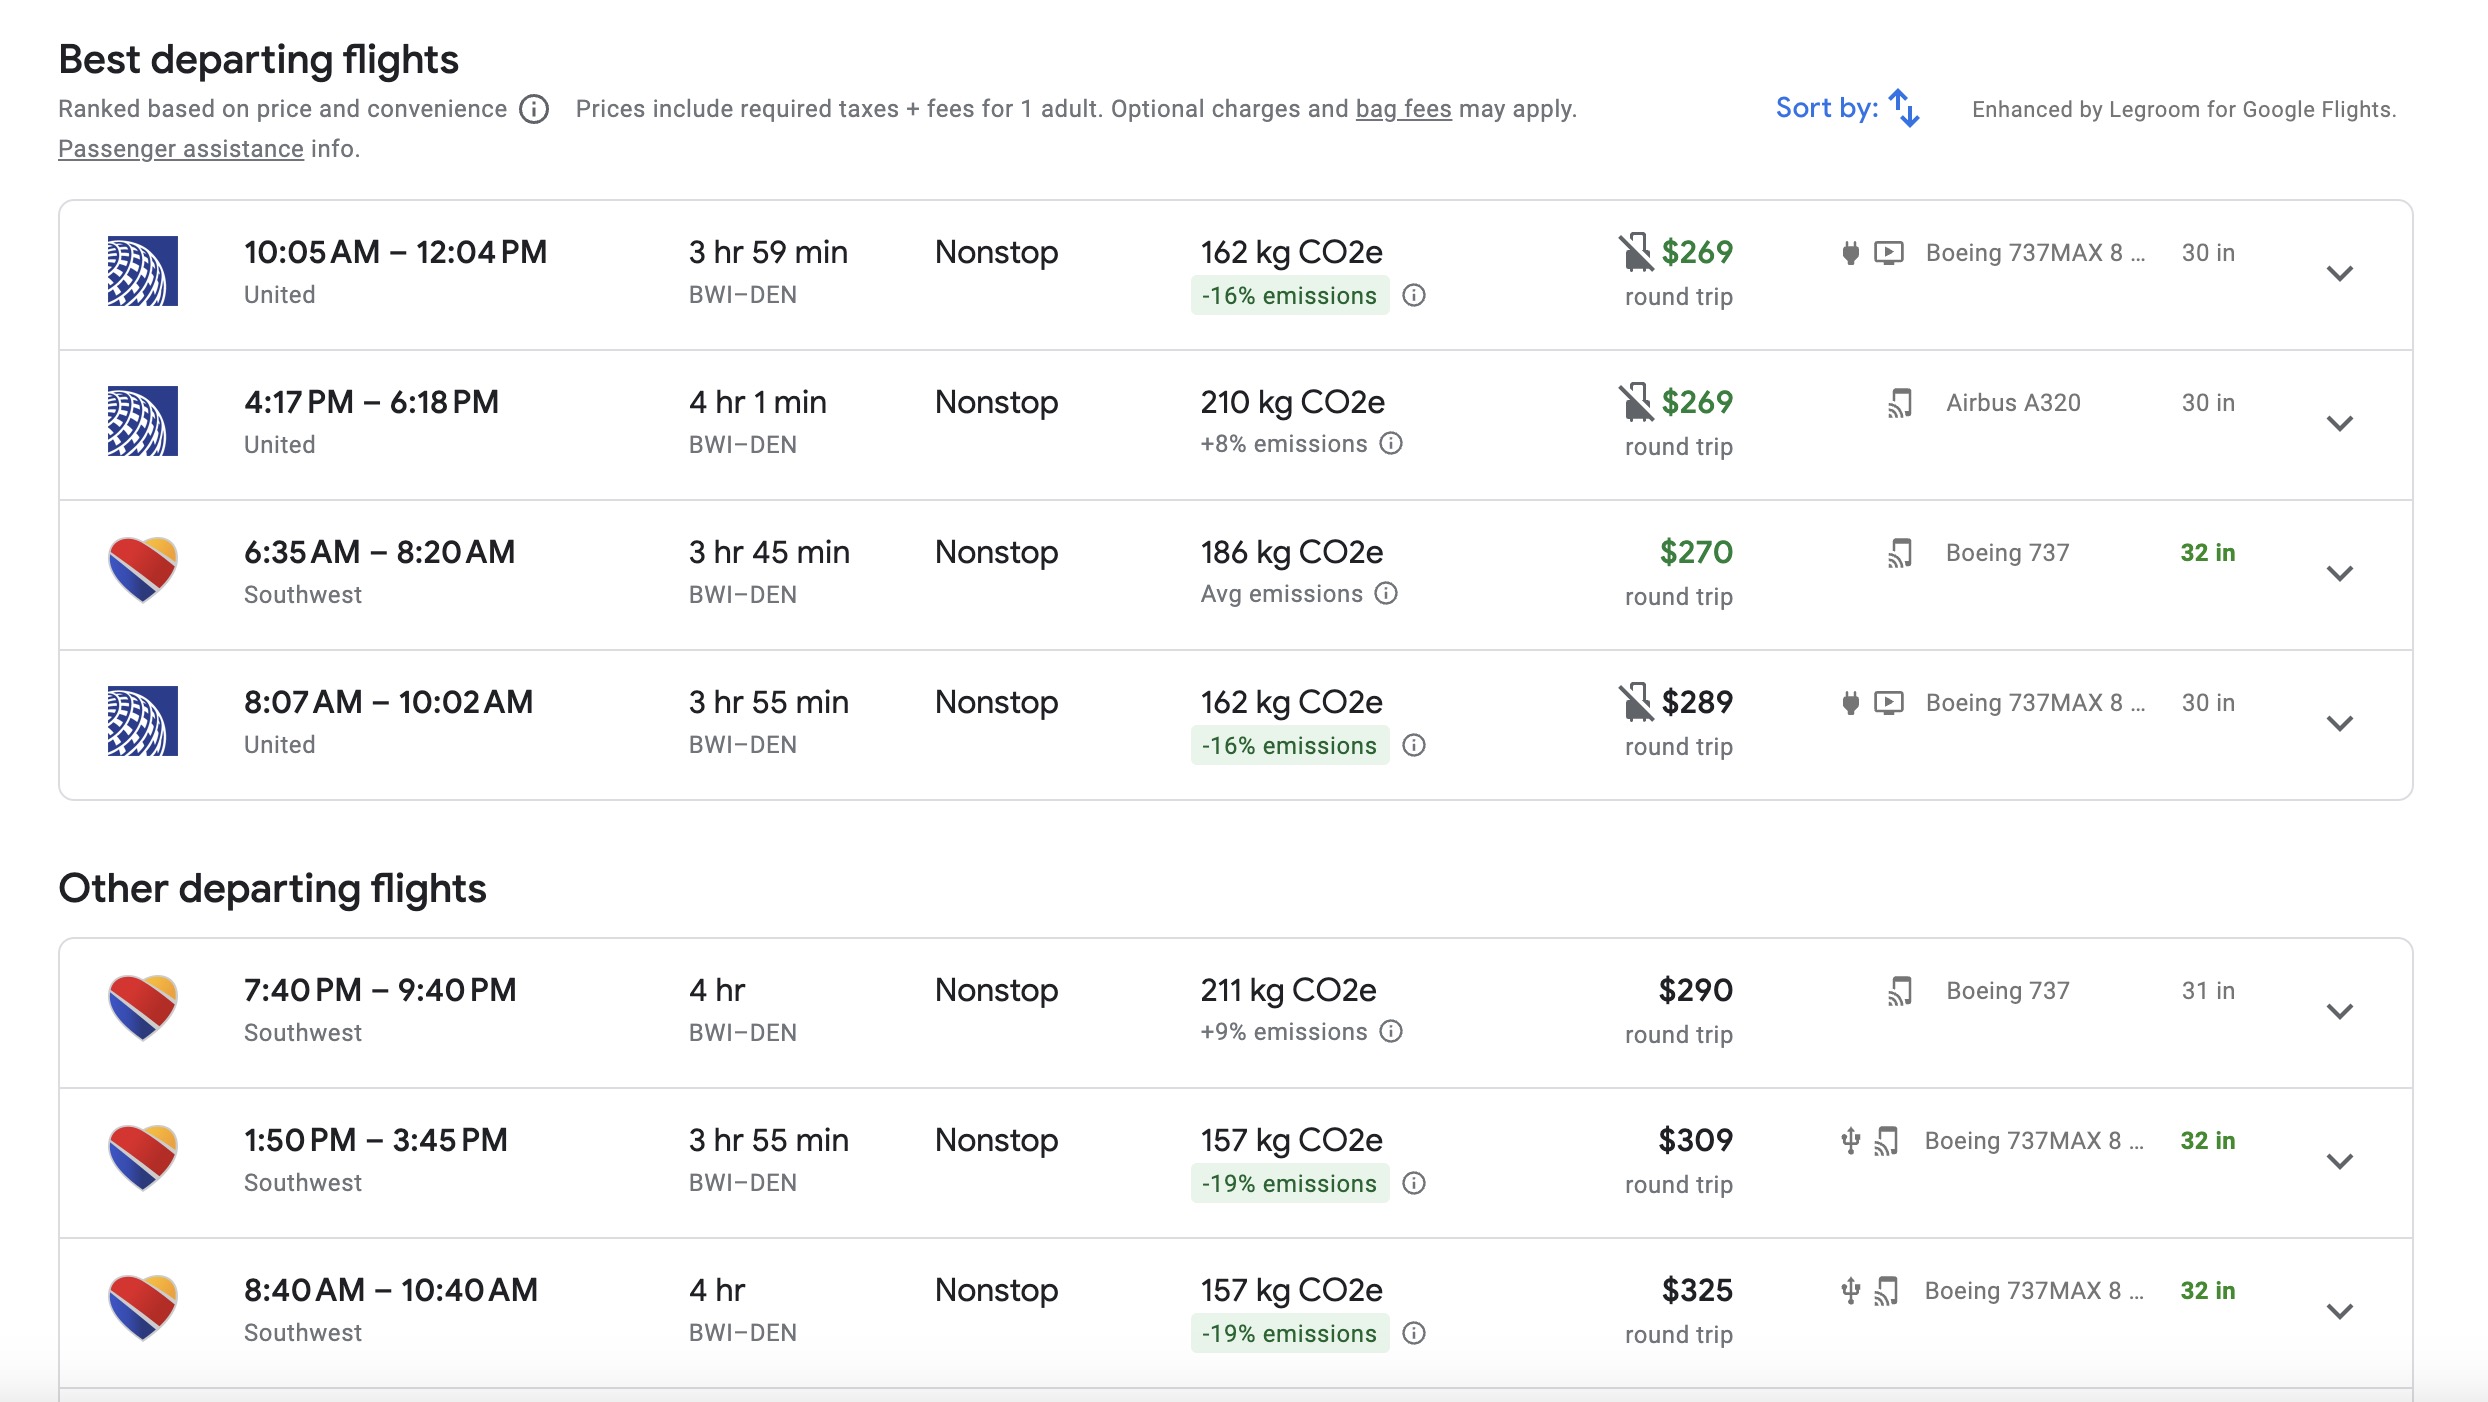
Task: Click the Southwest heart logo on the 6:35 AM flight
Action: [x=143, y=570]
